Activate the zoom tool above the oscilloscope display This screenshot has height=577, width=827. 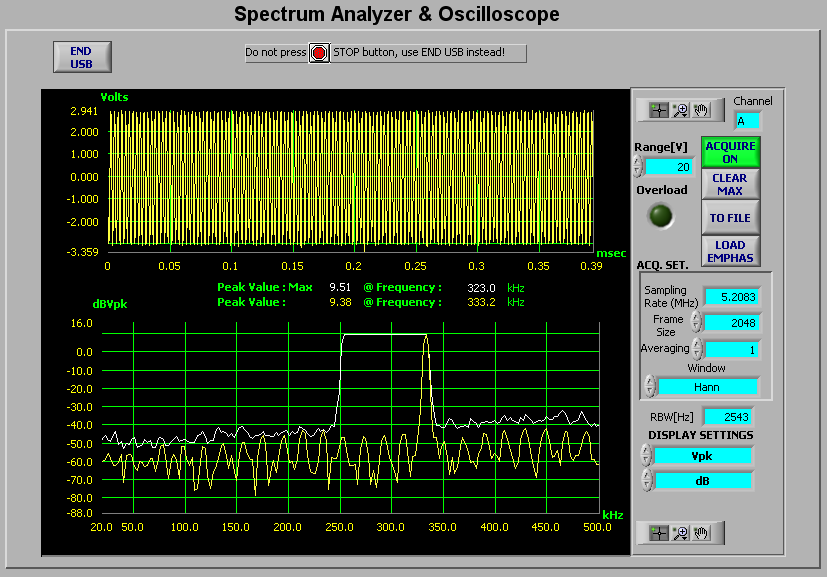pos(679,110)
